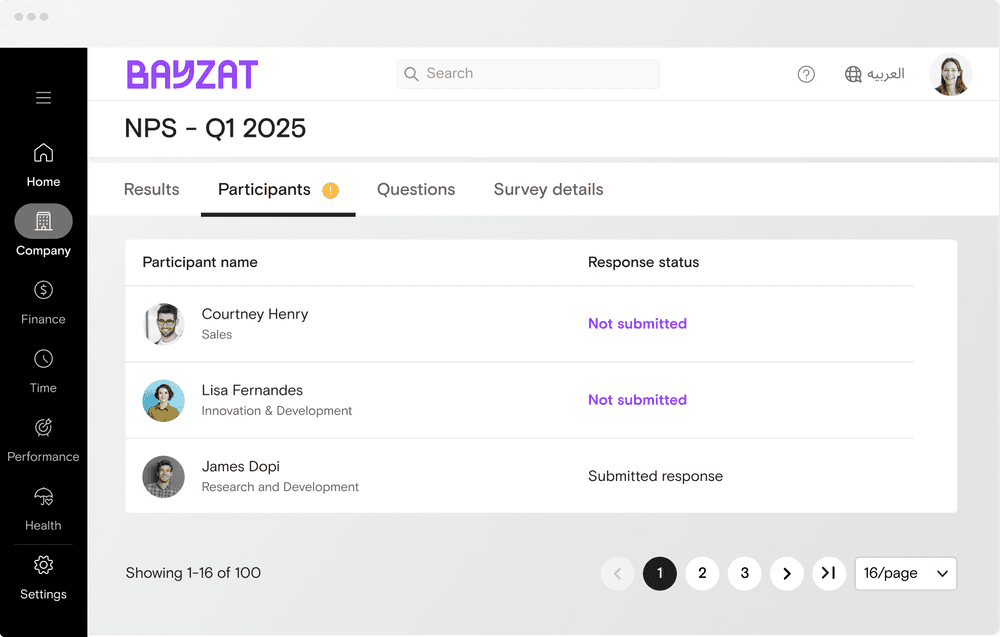Open Settings gear icon
Image resolution: width=1000 pixels, height=637 pixels.
43,566
